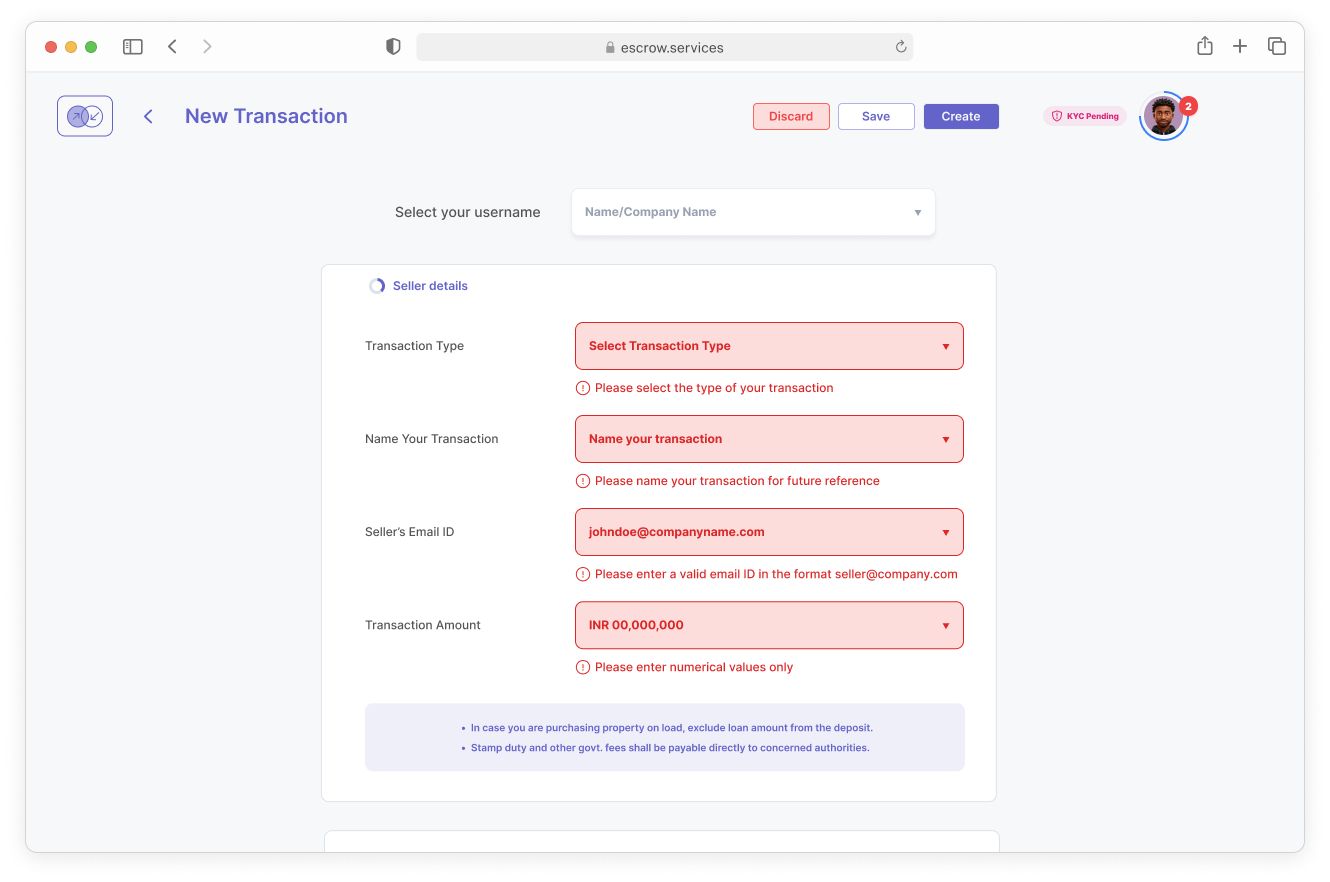This screenshot has height=882, width=1330.
Task: Click the escrow app logo icon
Action: point(85,116)
